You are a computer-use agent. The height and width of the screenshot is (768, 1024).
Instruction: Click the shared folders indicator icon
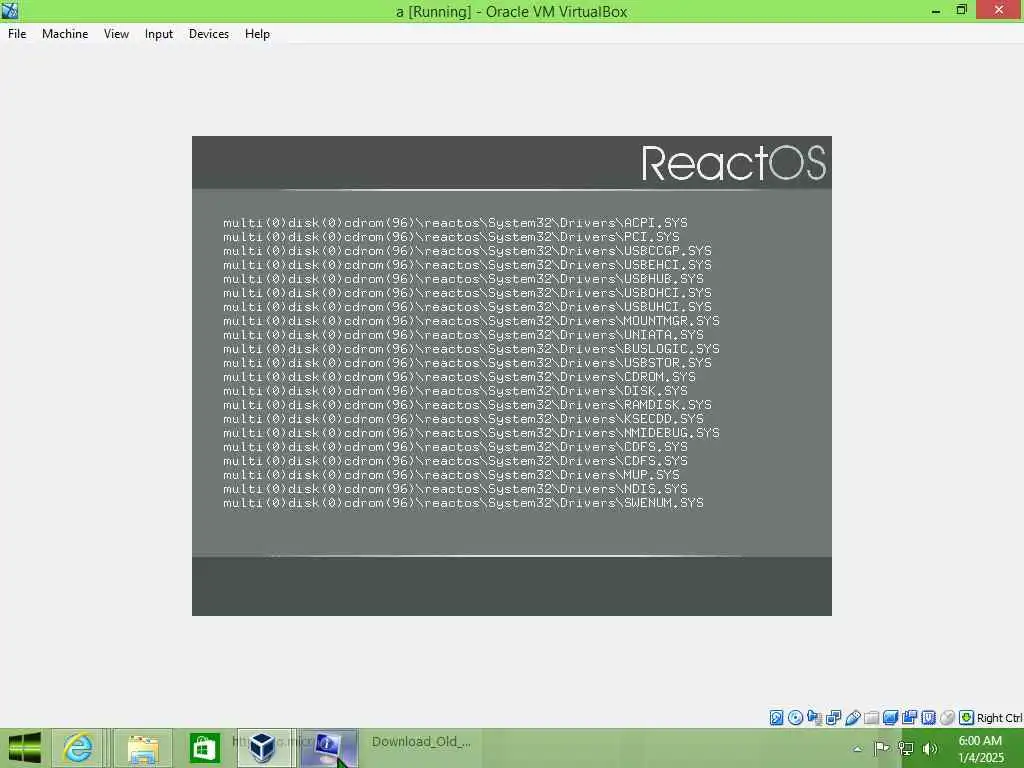point(871,718)
